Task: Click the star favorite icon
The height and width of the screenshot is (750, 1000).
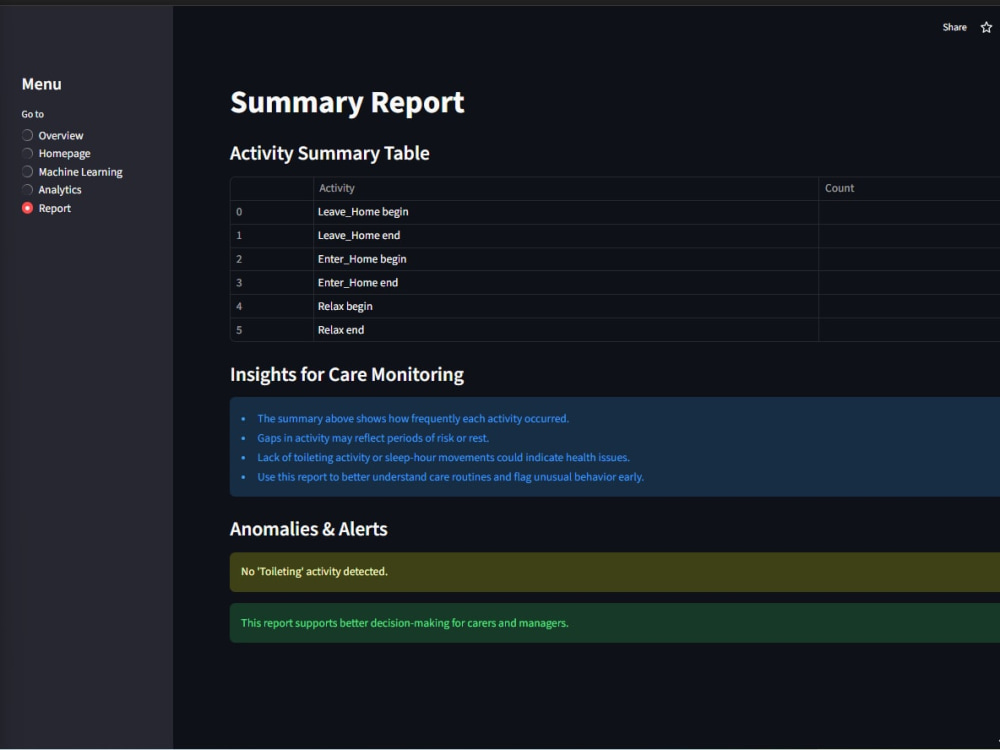Action: click(986, 27)
